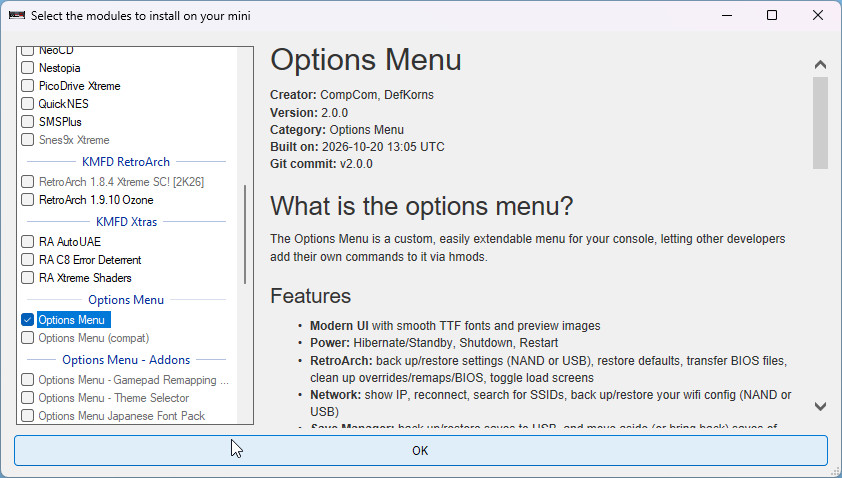Click the KMFD Xtras group header

coord(126,222)
